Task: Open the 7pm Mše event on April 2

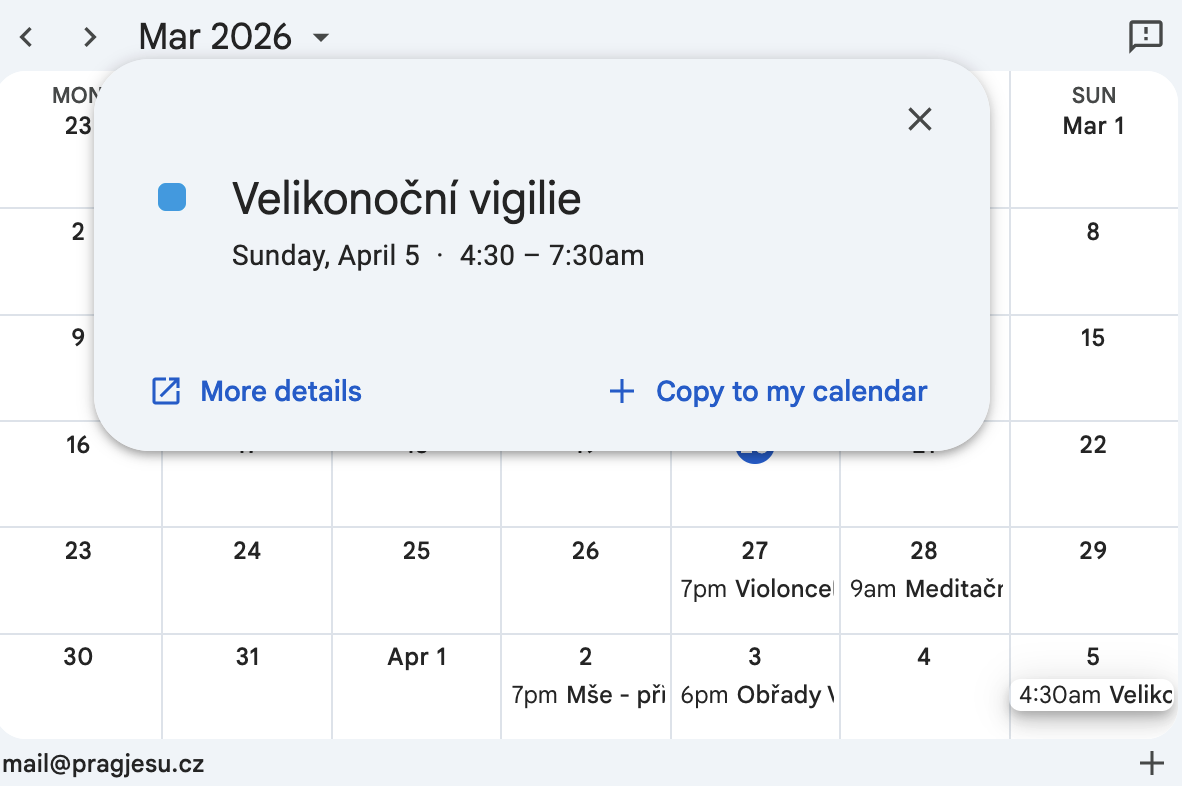Action: (587, 695)
